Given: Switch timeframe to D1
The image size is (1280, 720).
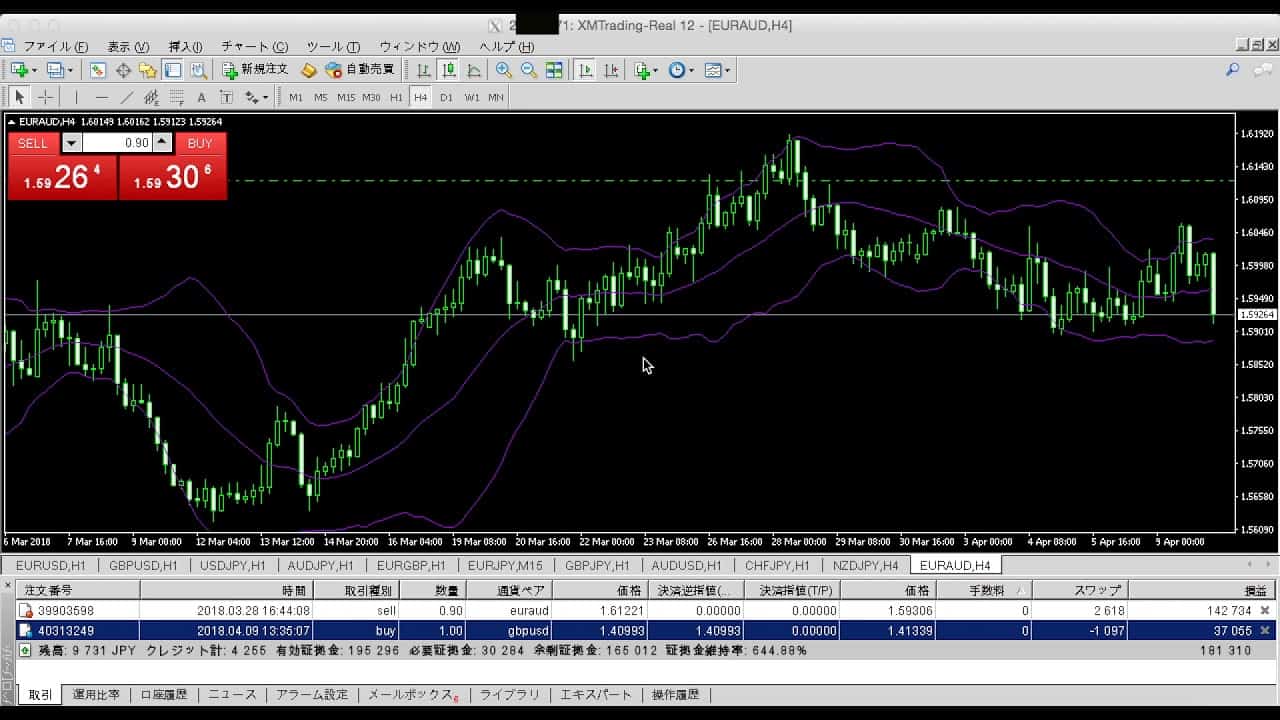Looking at the screenshot, I should point(446,97).
